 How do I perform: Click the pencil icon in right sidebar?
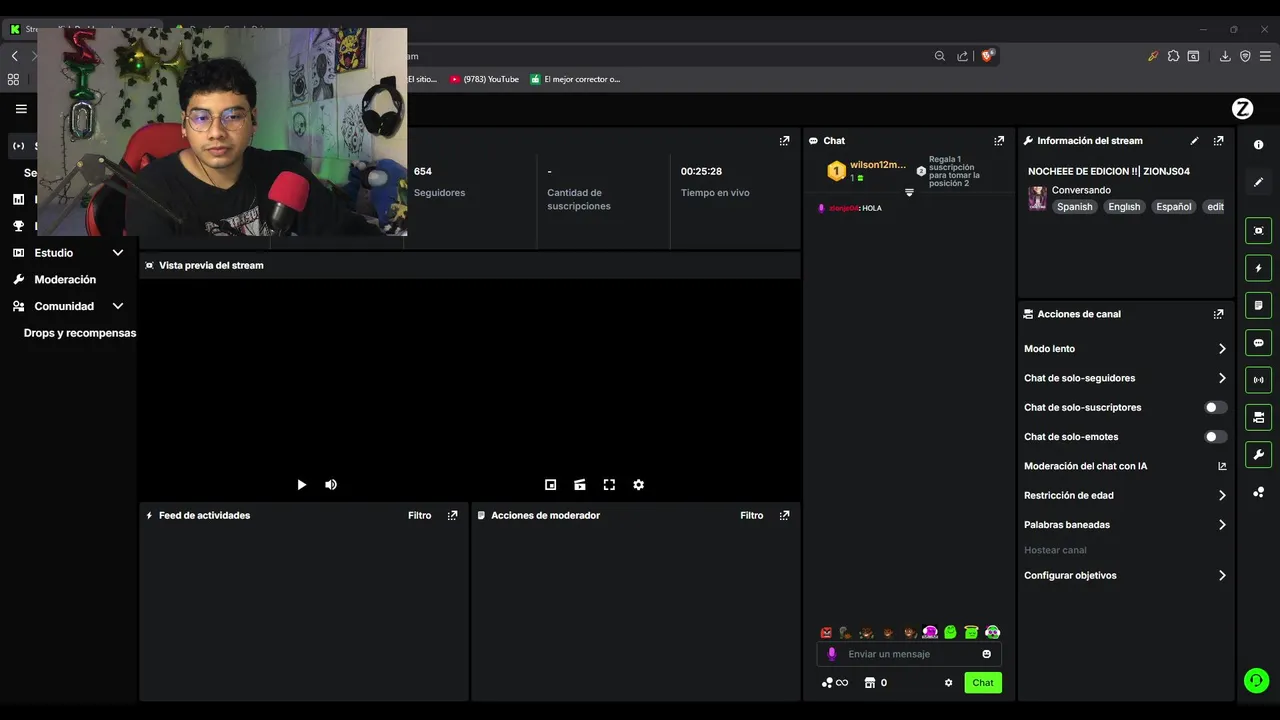[x=1258, y=182]
